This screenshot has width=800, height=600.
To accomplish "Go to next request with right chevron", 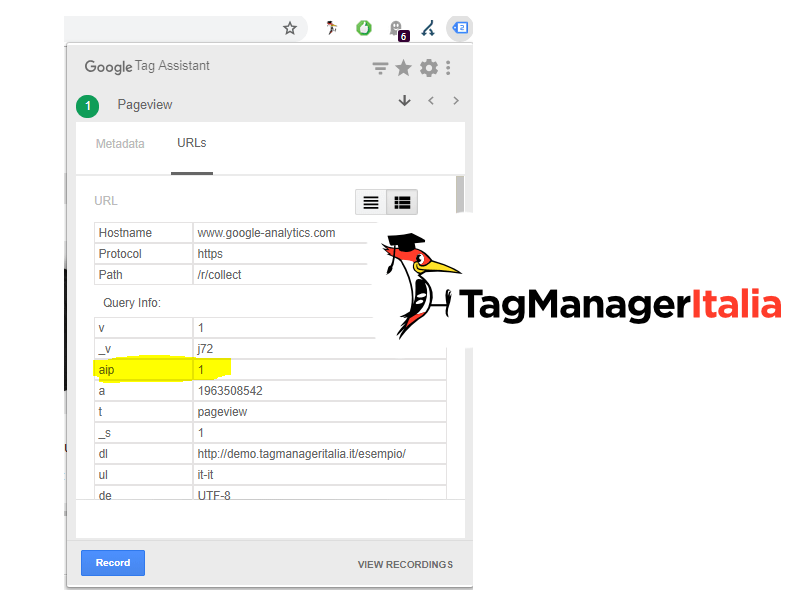I will point(456,101).
